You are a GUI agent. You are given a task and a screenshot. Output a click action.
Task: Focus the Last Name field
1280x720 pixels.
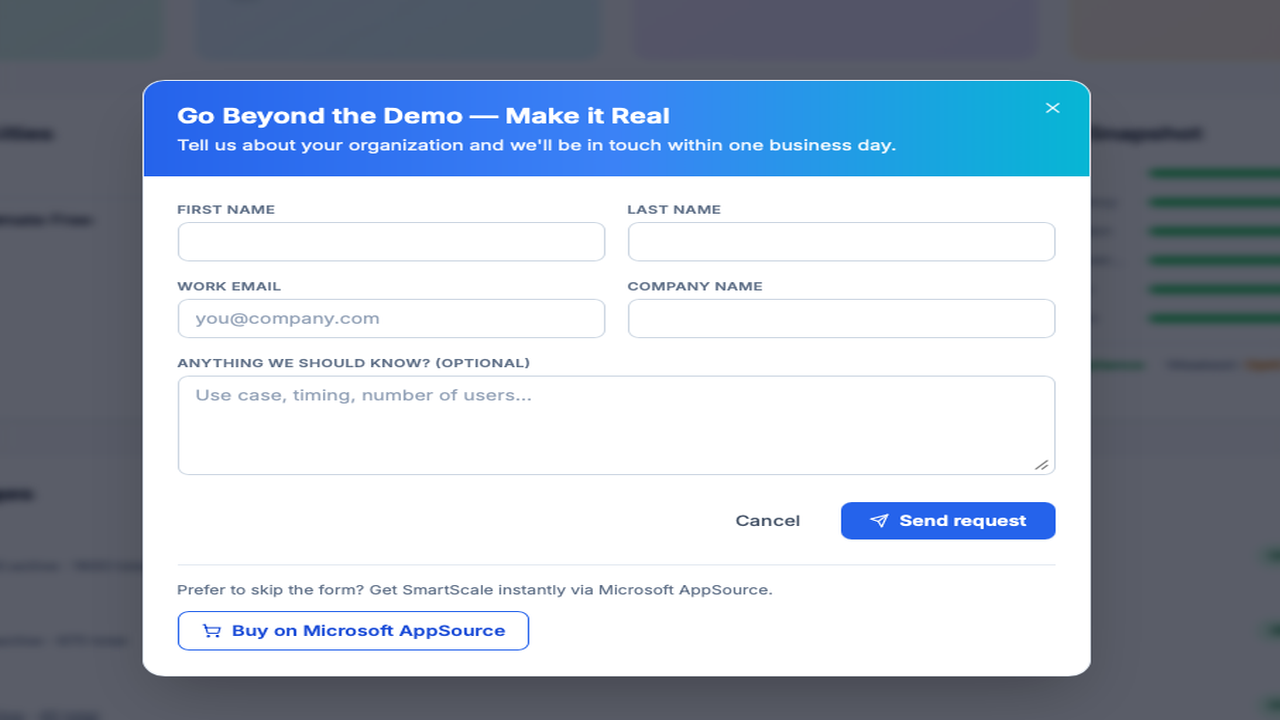pyautogui.click(x=841, y=242)
